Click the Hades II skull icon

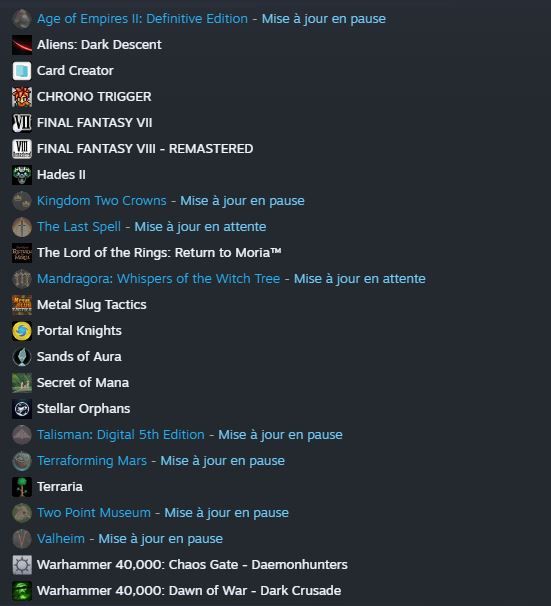pos(22,175)
